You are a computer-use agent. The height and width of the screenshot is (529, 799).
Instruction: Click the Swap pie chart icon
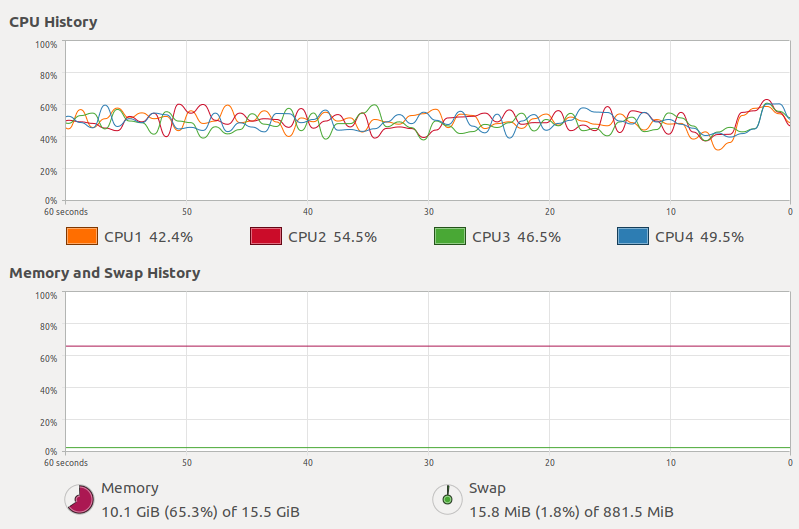point(446,499)
